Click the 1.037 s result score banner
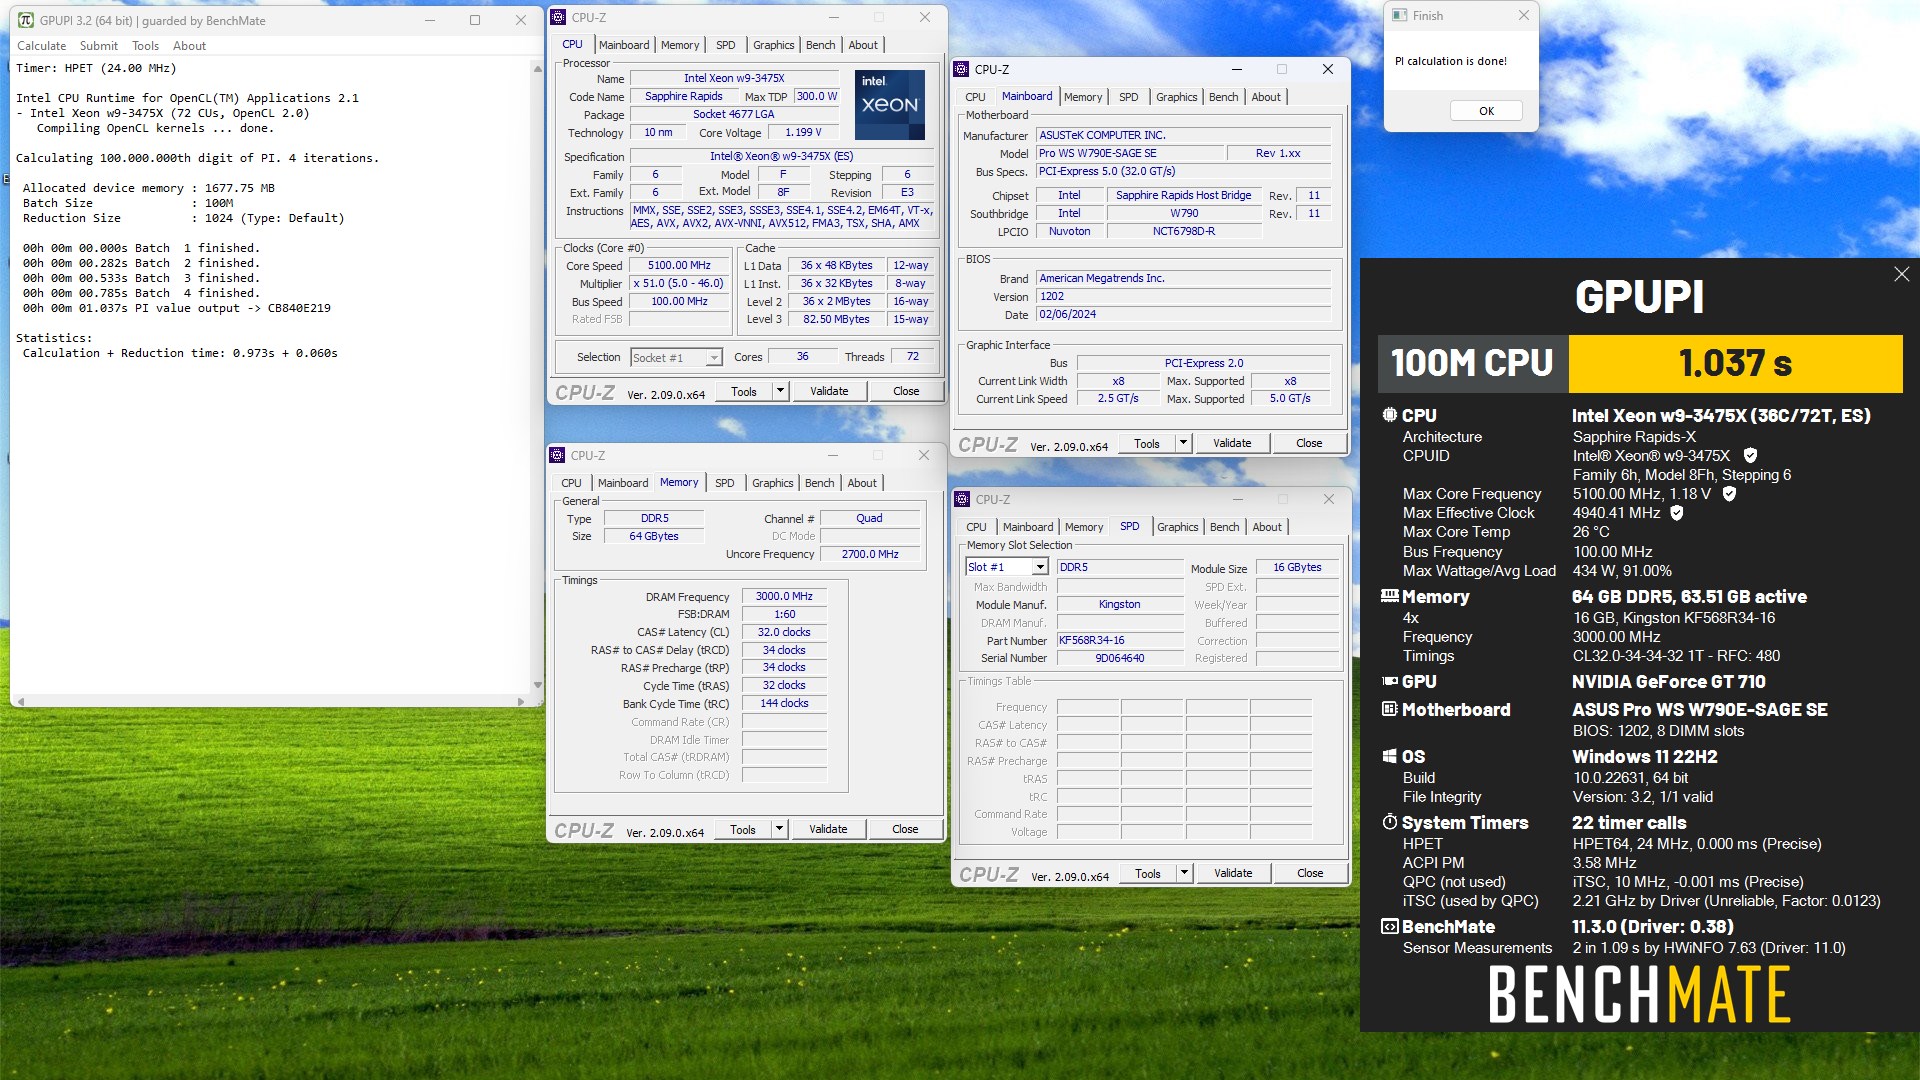 pyautogui.click(x=1735, y=363)
